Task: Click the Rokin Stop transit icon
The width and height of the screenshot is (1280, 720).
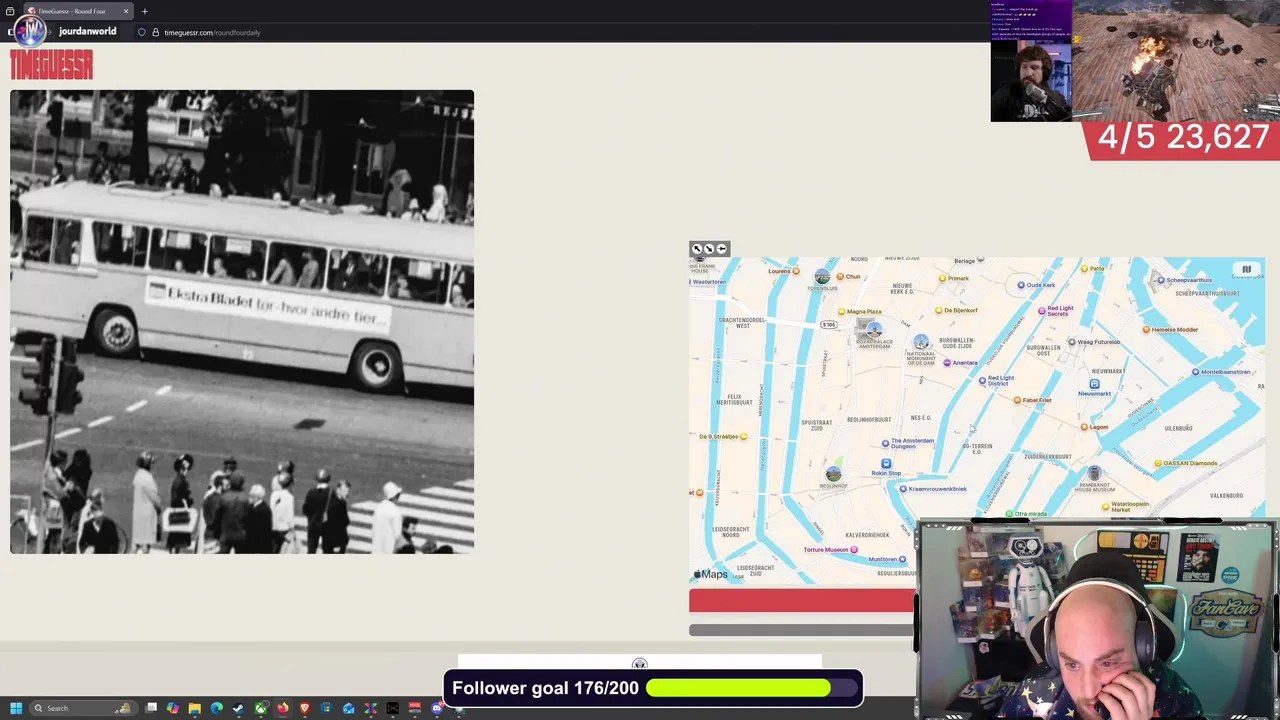Action: 886,464
